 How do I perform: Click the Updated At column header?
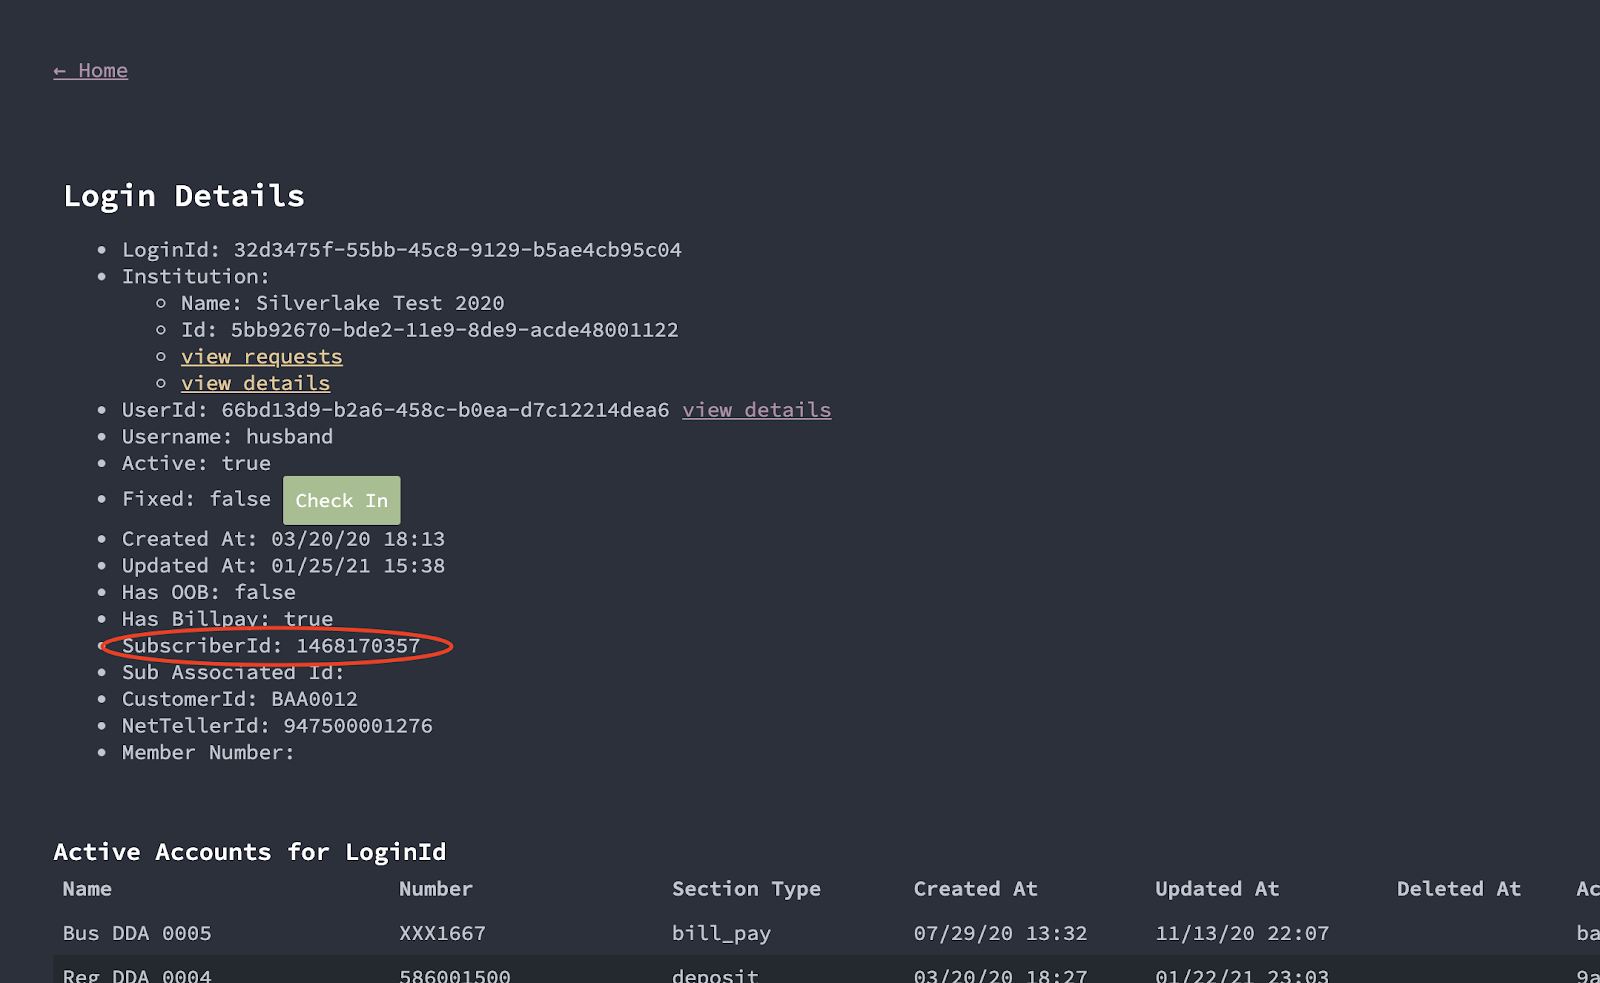[1217, 889]
